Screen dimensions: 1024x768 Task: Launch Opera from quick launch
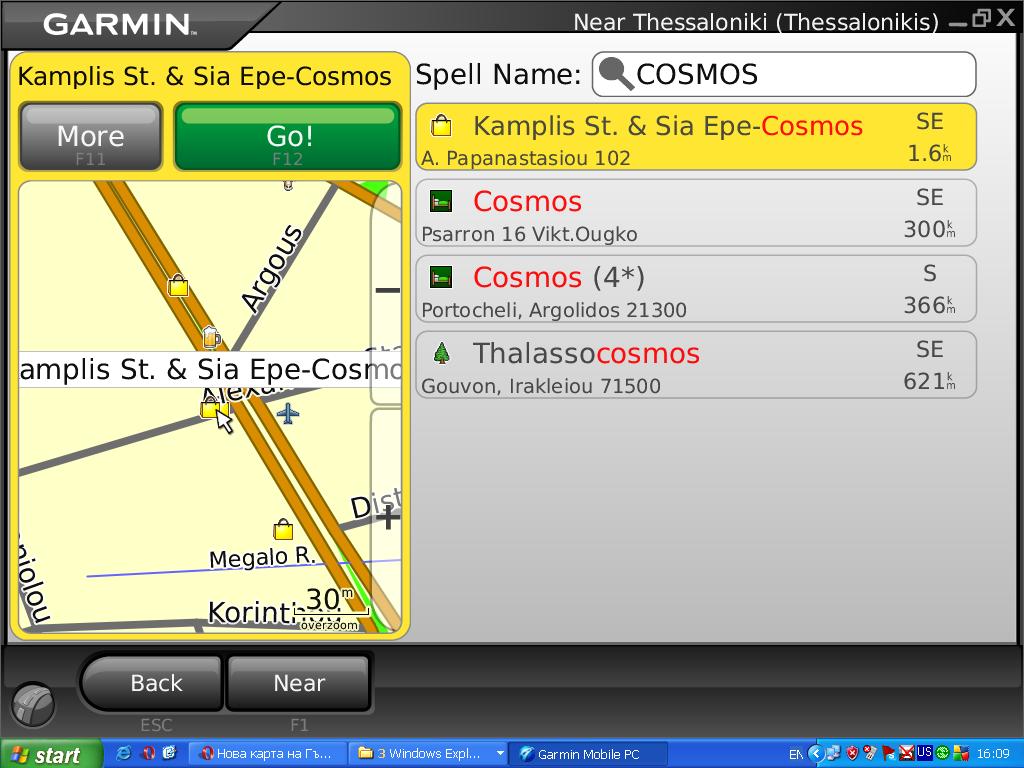(x=148, y=754)
